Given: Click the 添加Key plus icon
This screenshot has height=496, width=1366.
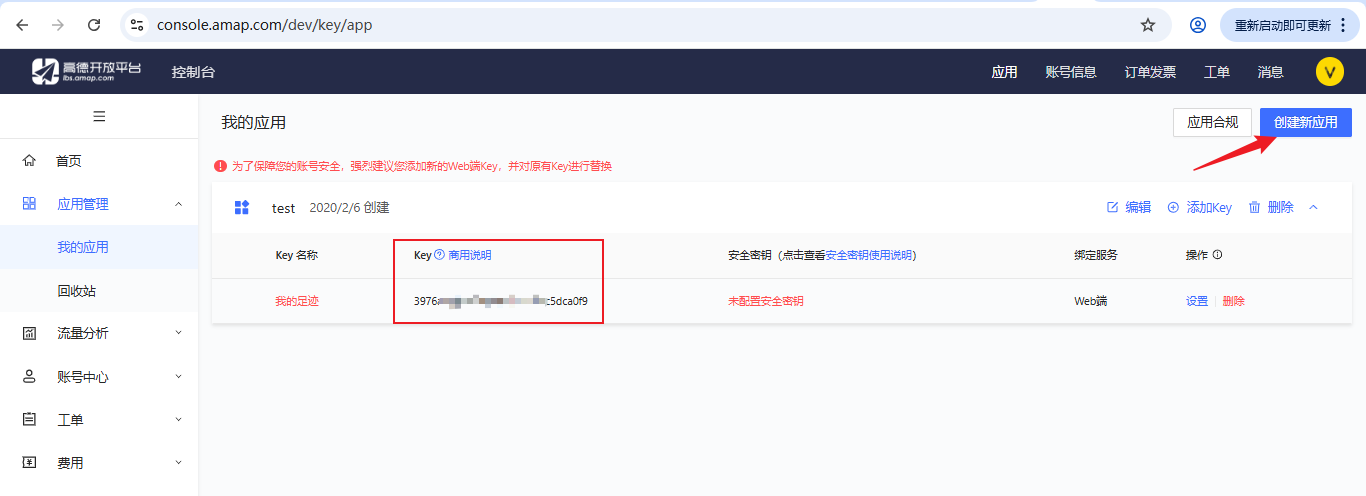Looking at the screenshot, I should (1173, 207).
